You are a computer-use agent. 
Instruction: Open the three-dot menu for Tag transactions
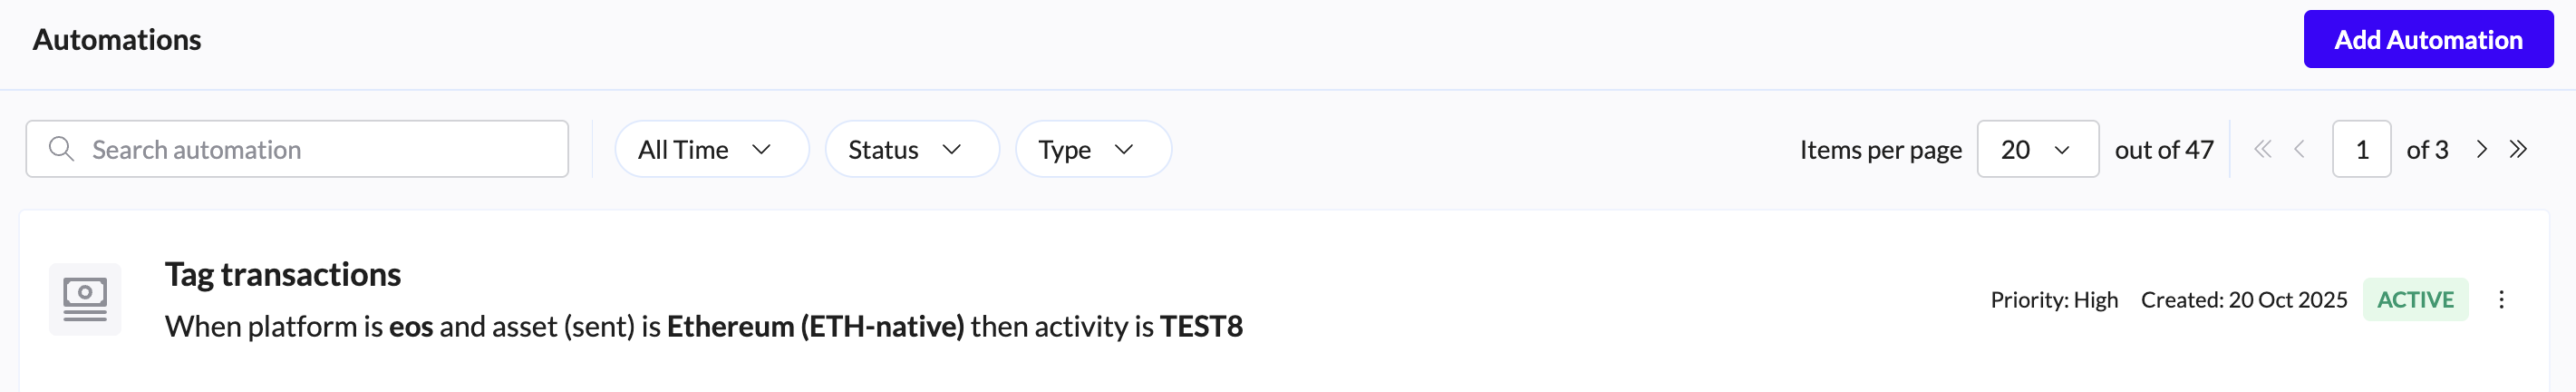coord(2501,300)
